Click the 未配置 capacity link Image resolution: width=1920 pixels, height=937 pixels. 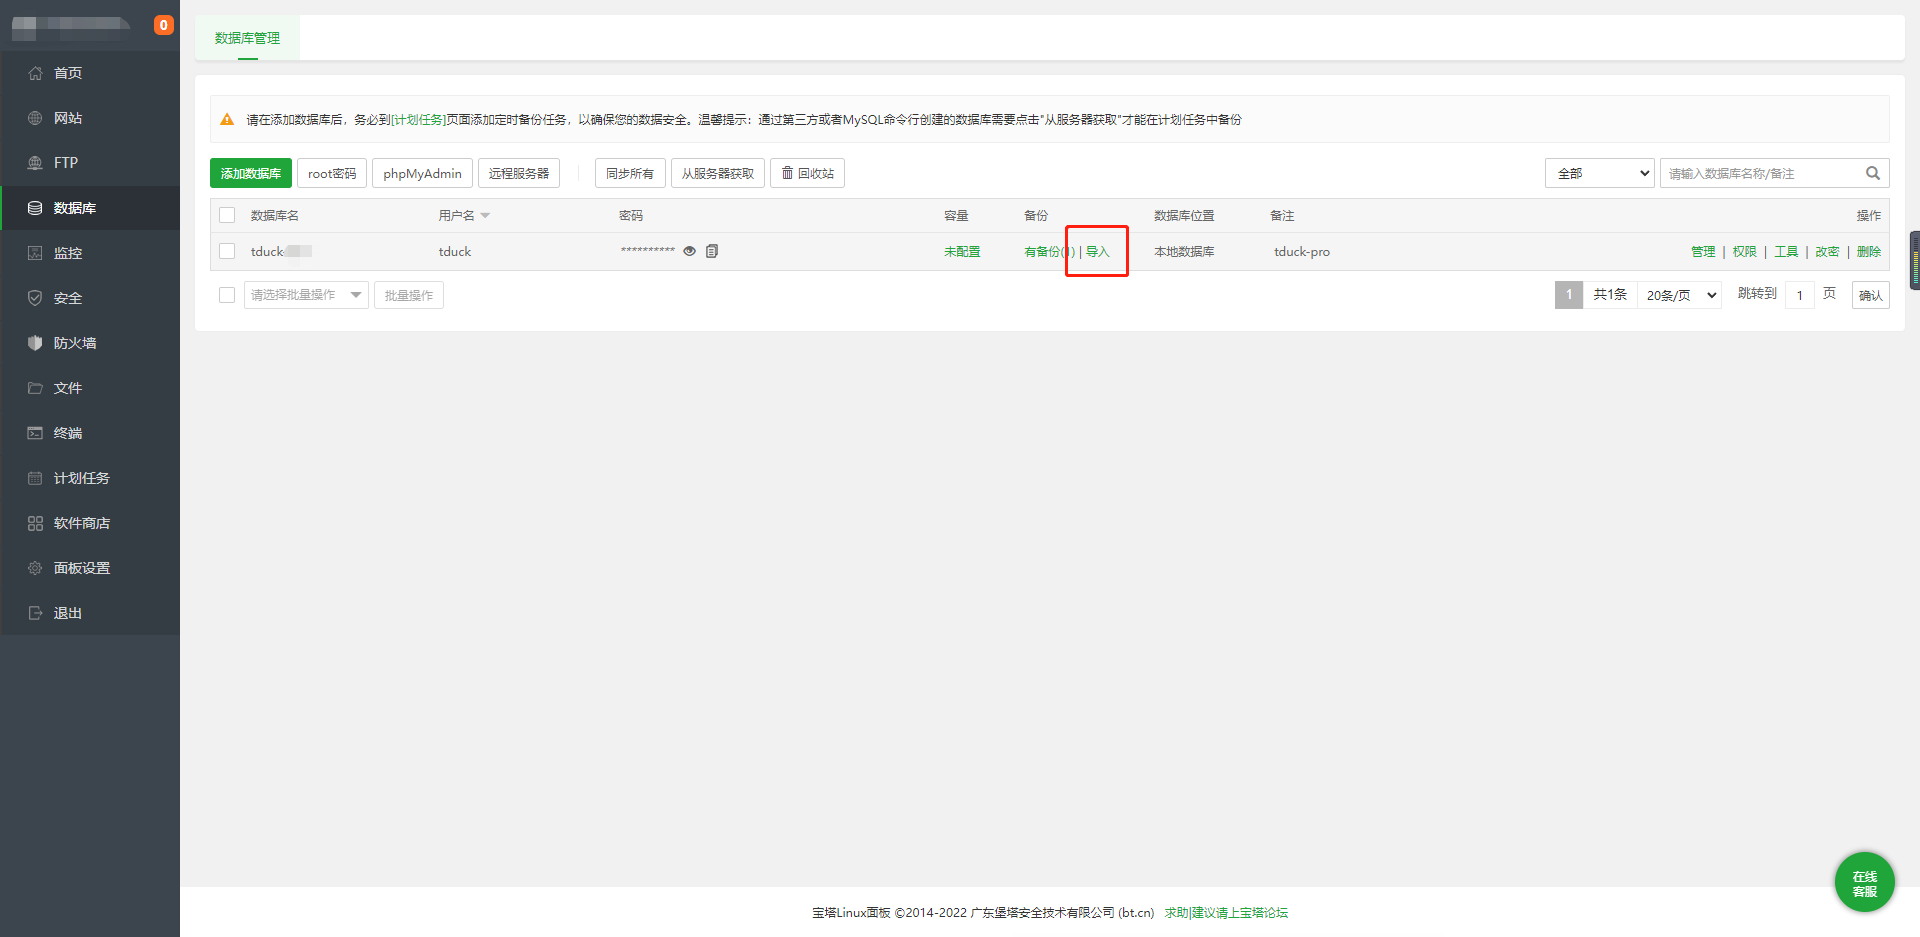pos(962,252)
